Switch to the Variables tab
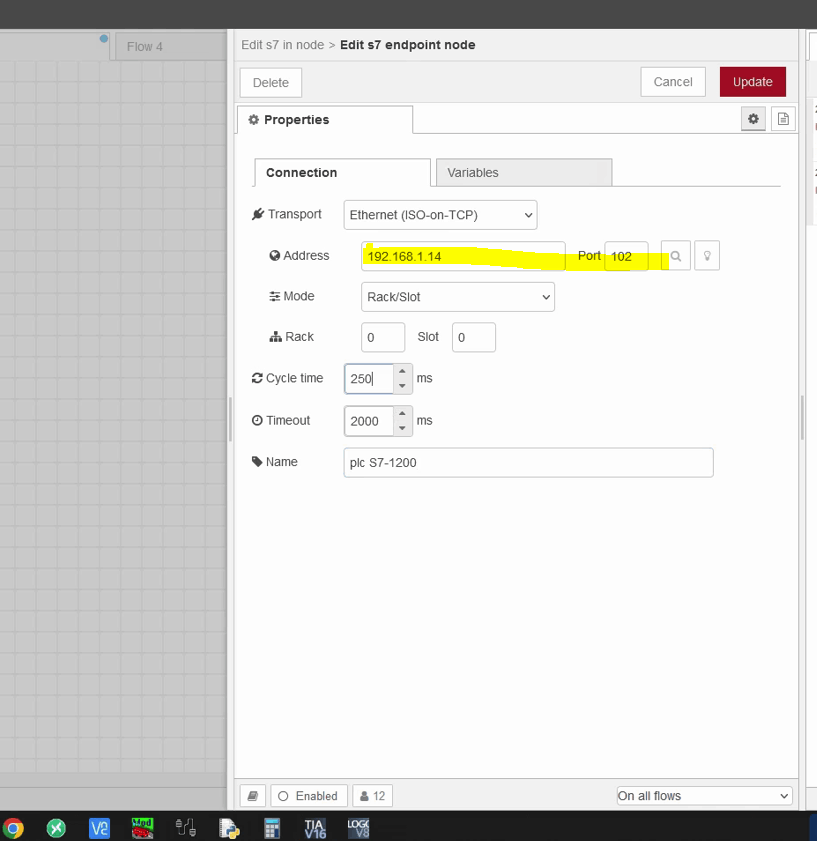 [524, 173]
